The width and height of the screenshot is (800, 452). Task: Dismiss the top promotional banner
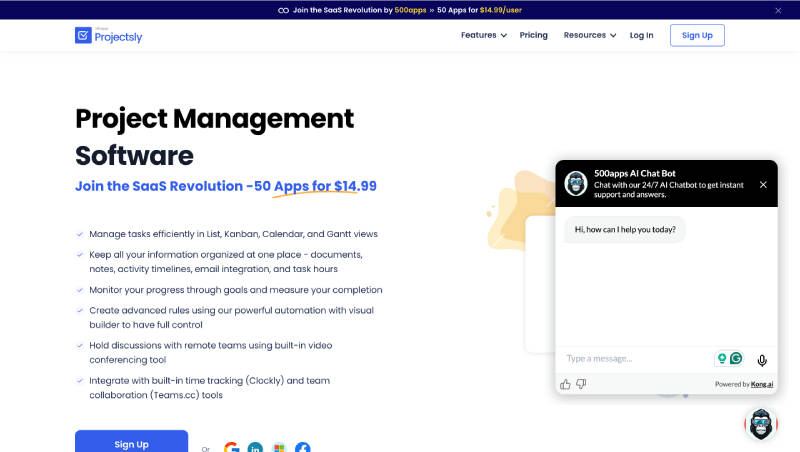pos(779,10)
